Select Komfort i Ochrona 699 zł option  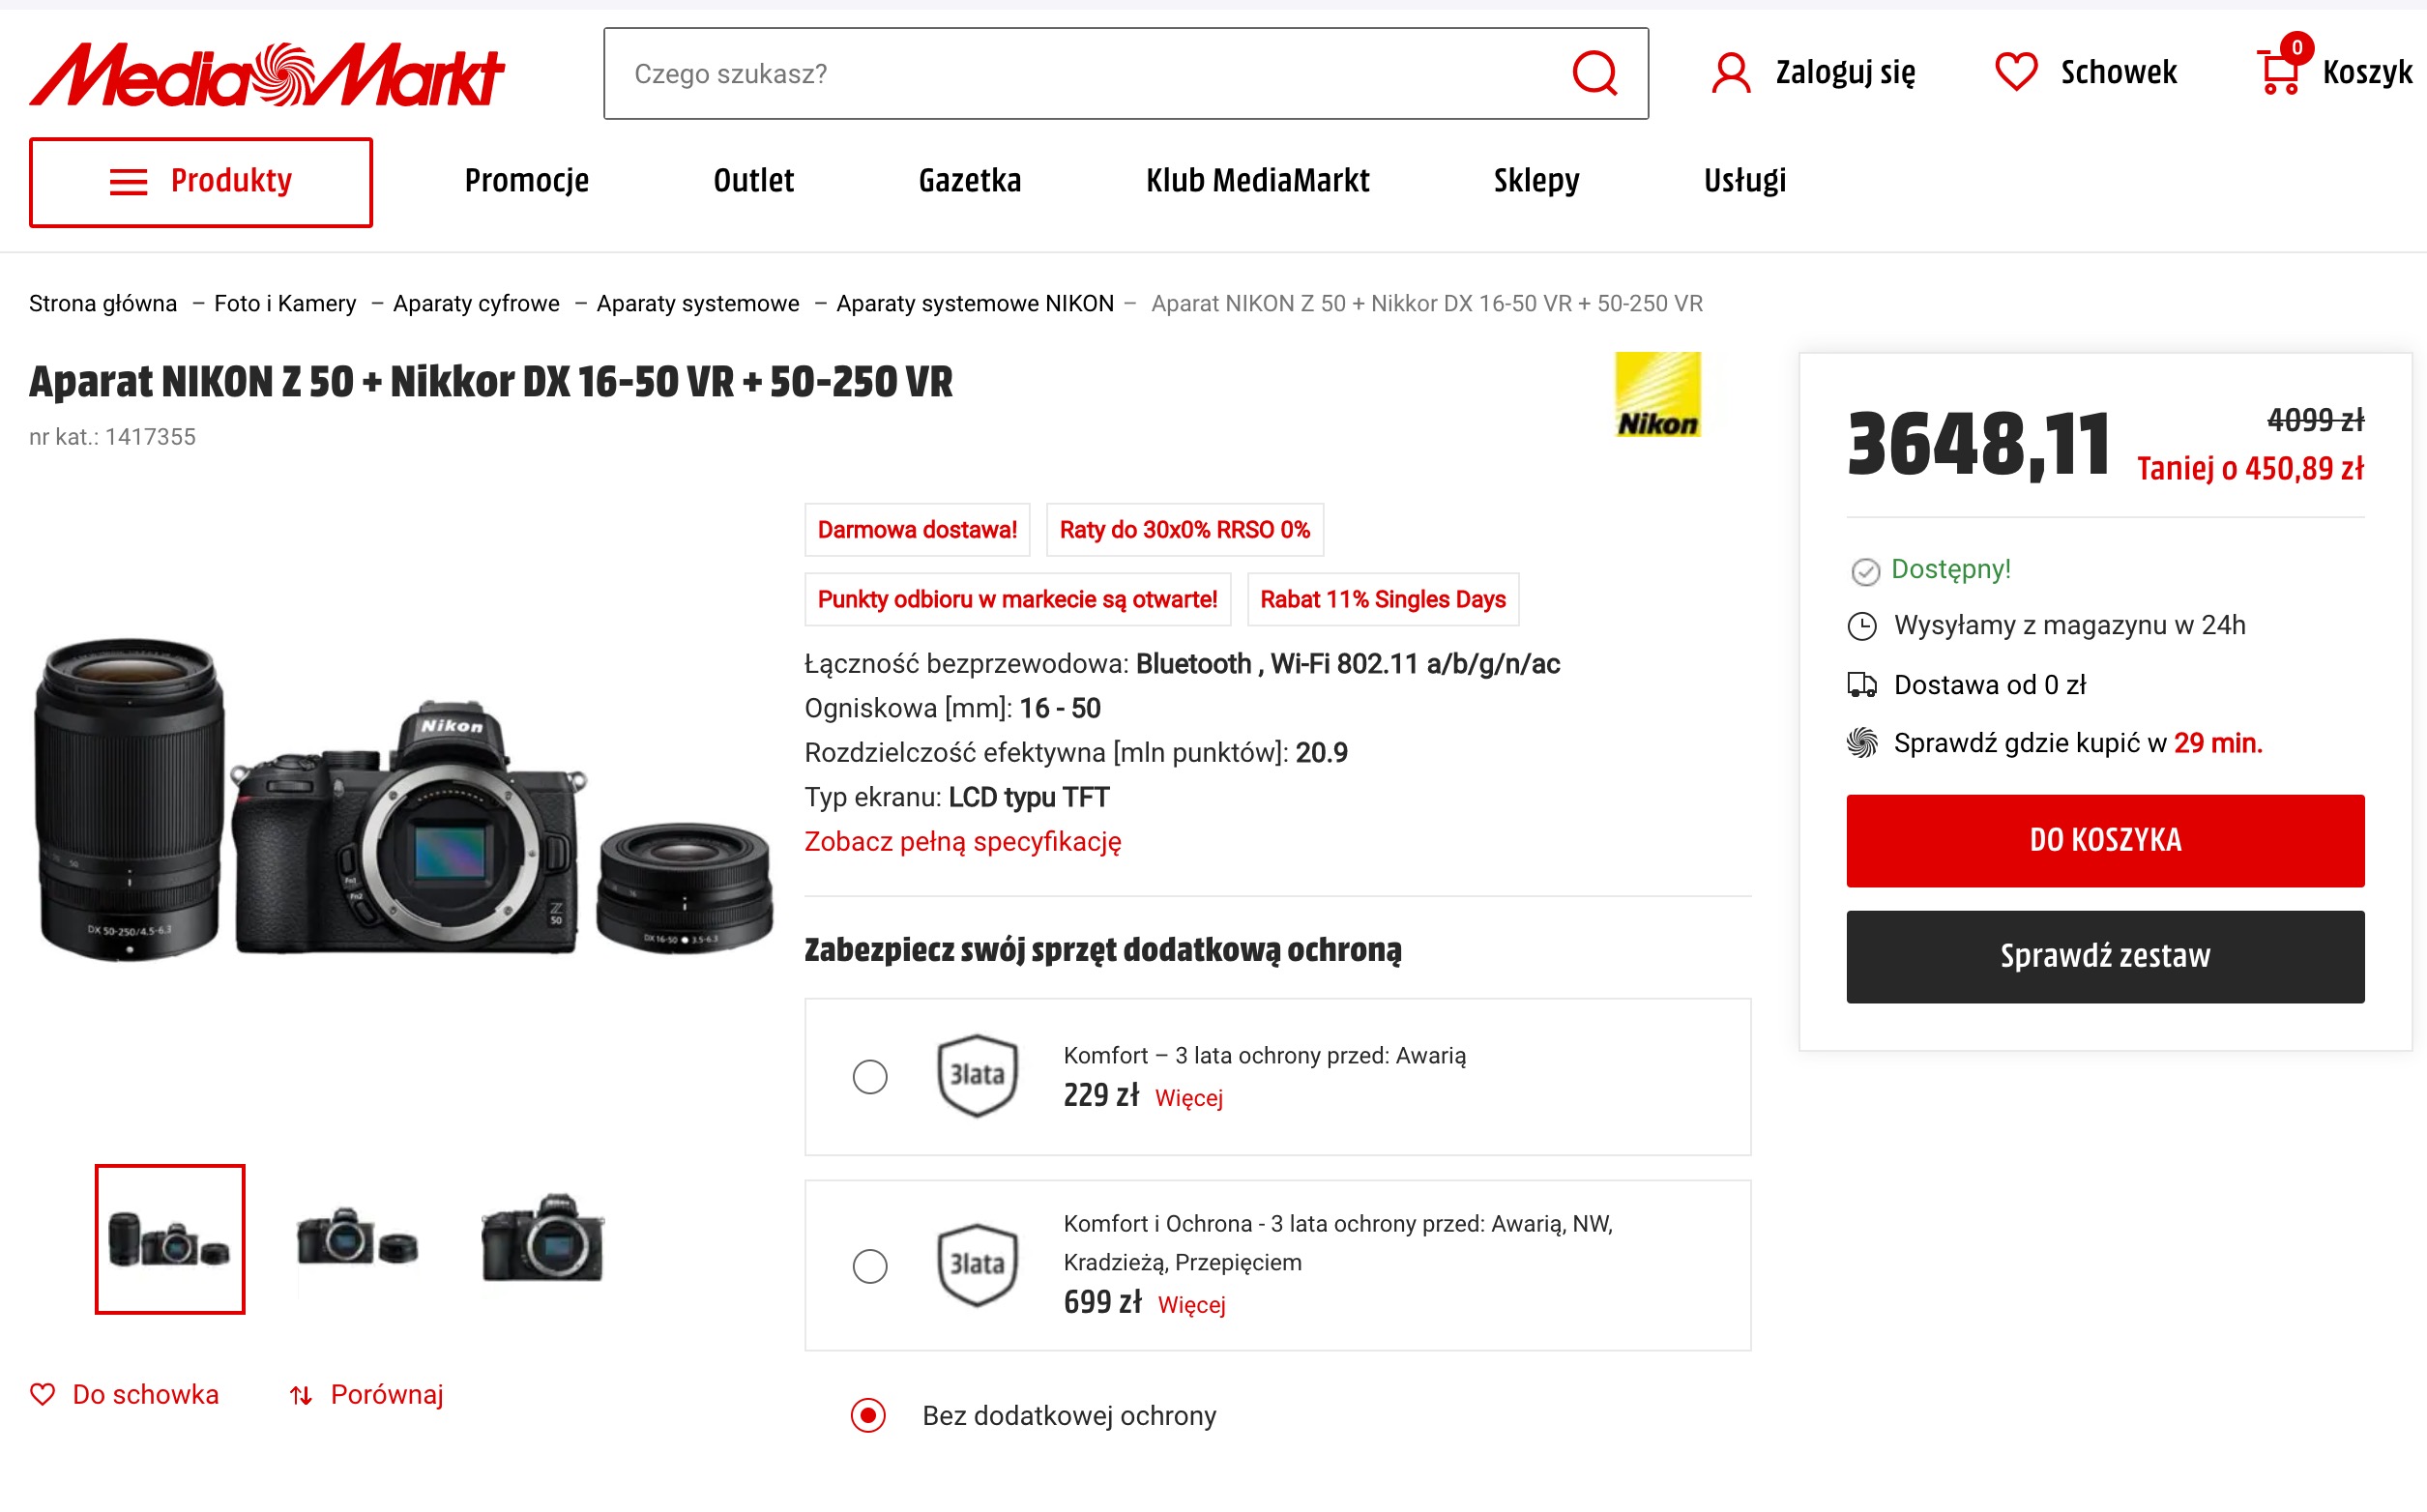[x=870, y=1266]
